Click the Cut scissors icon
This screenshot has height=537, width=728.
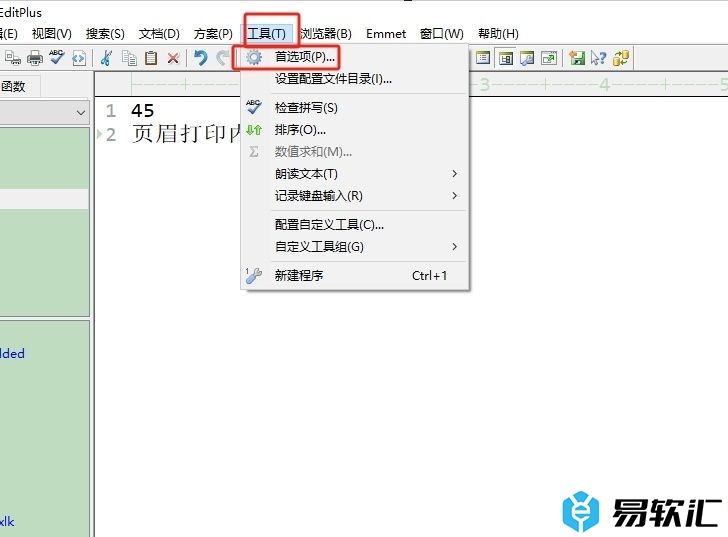click(x=106, y=58)
